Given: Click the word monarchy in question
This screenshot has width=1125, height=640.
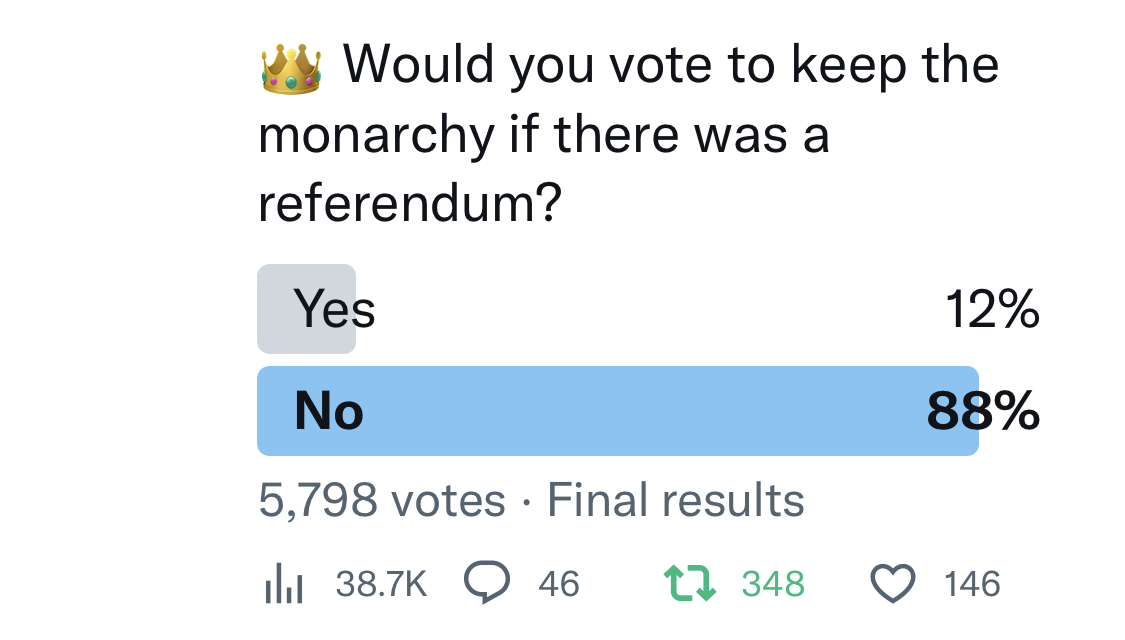Looking at the screenshot, I should (x=377, y=135).
